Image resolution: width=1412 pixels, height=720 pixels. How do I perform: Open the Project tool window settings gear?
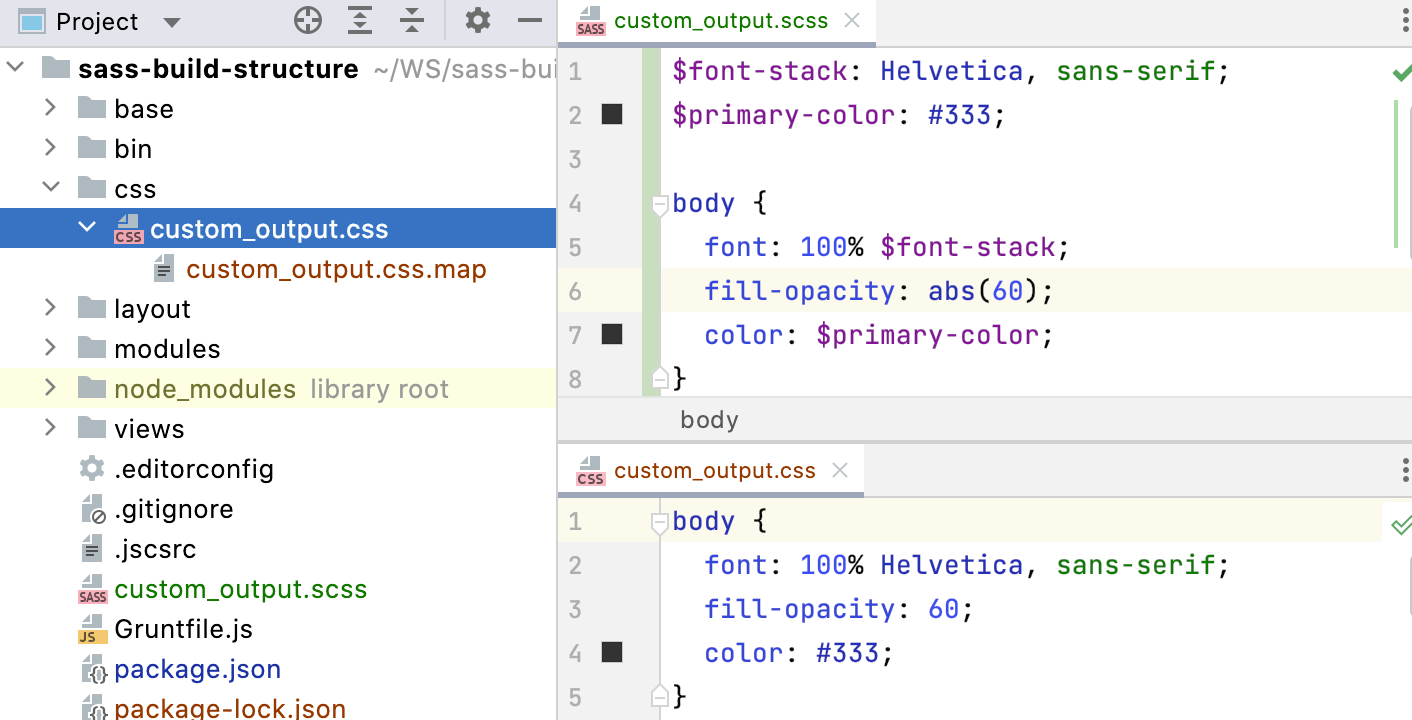[x=477, y=20]
